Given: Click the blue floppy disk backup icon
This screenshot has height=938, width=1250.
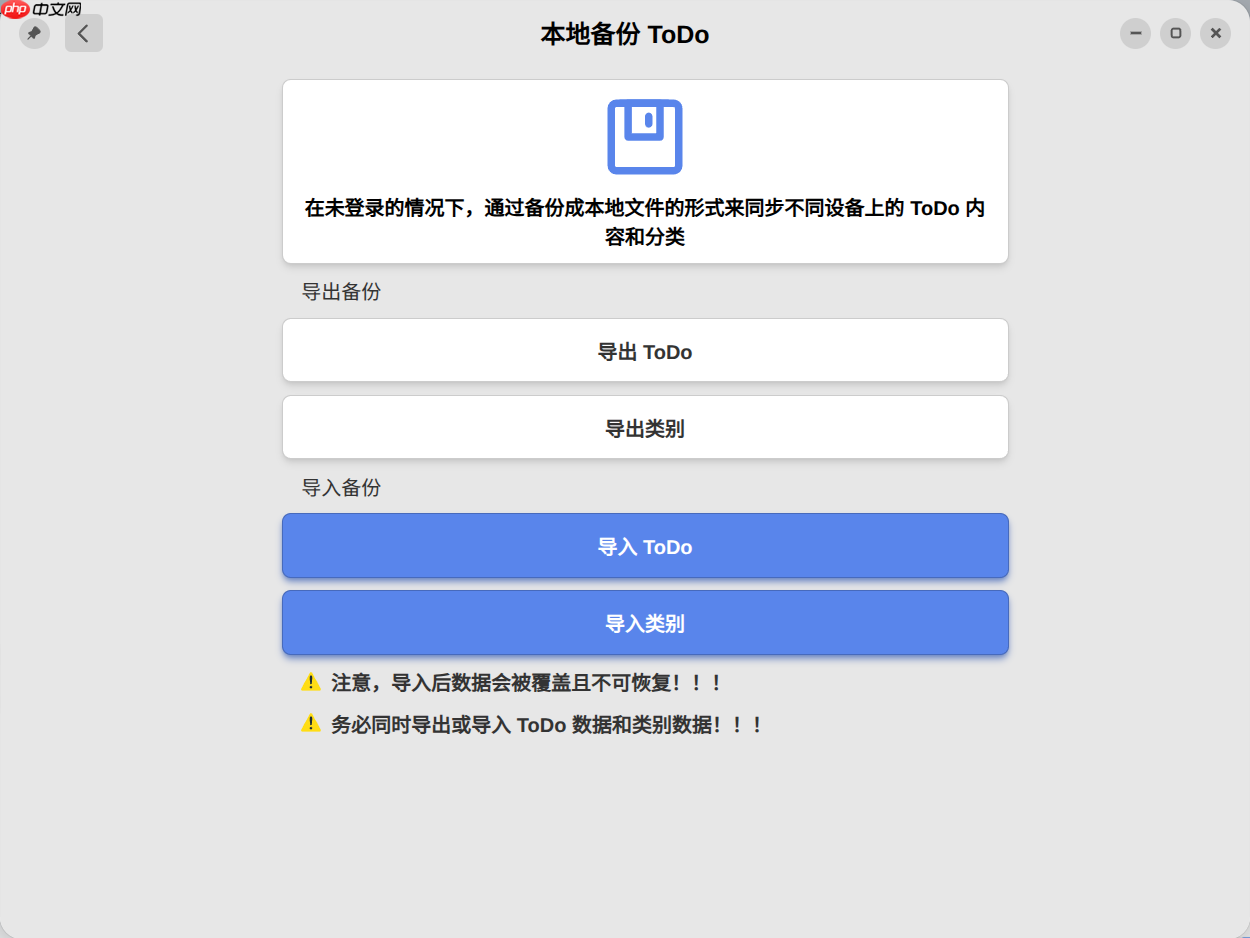Looking at the screenshot, I should pyautogui.click(x=645, y=137).
